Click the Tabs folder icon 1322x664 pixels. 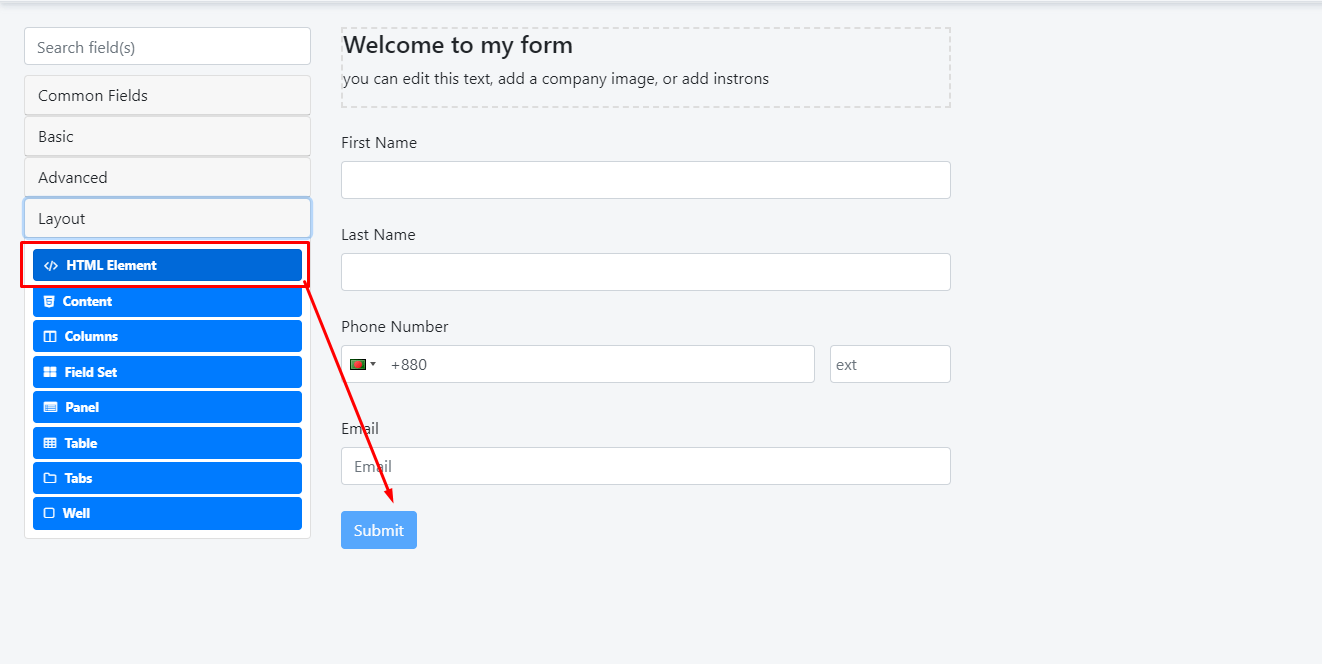50,478
